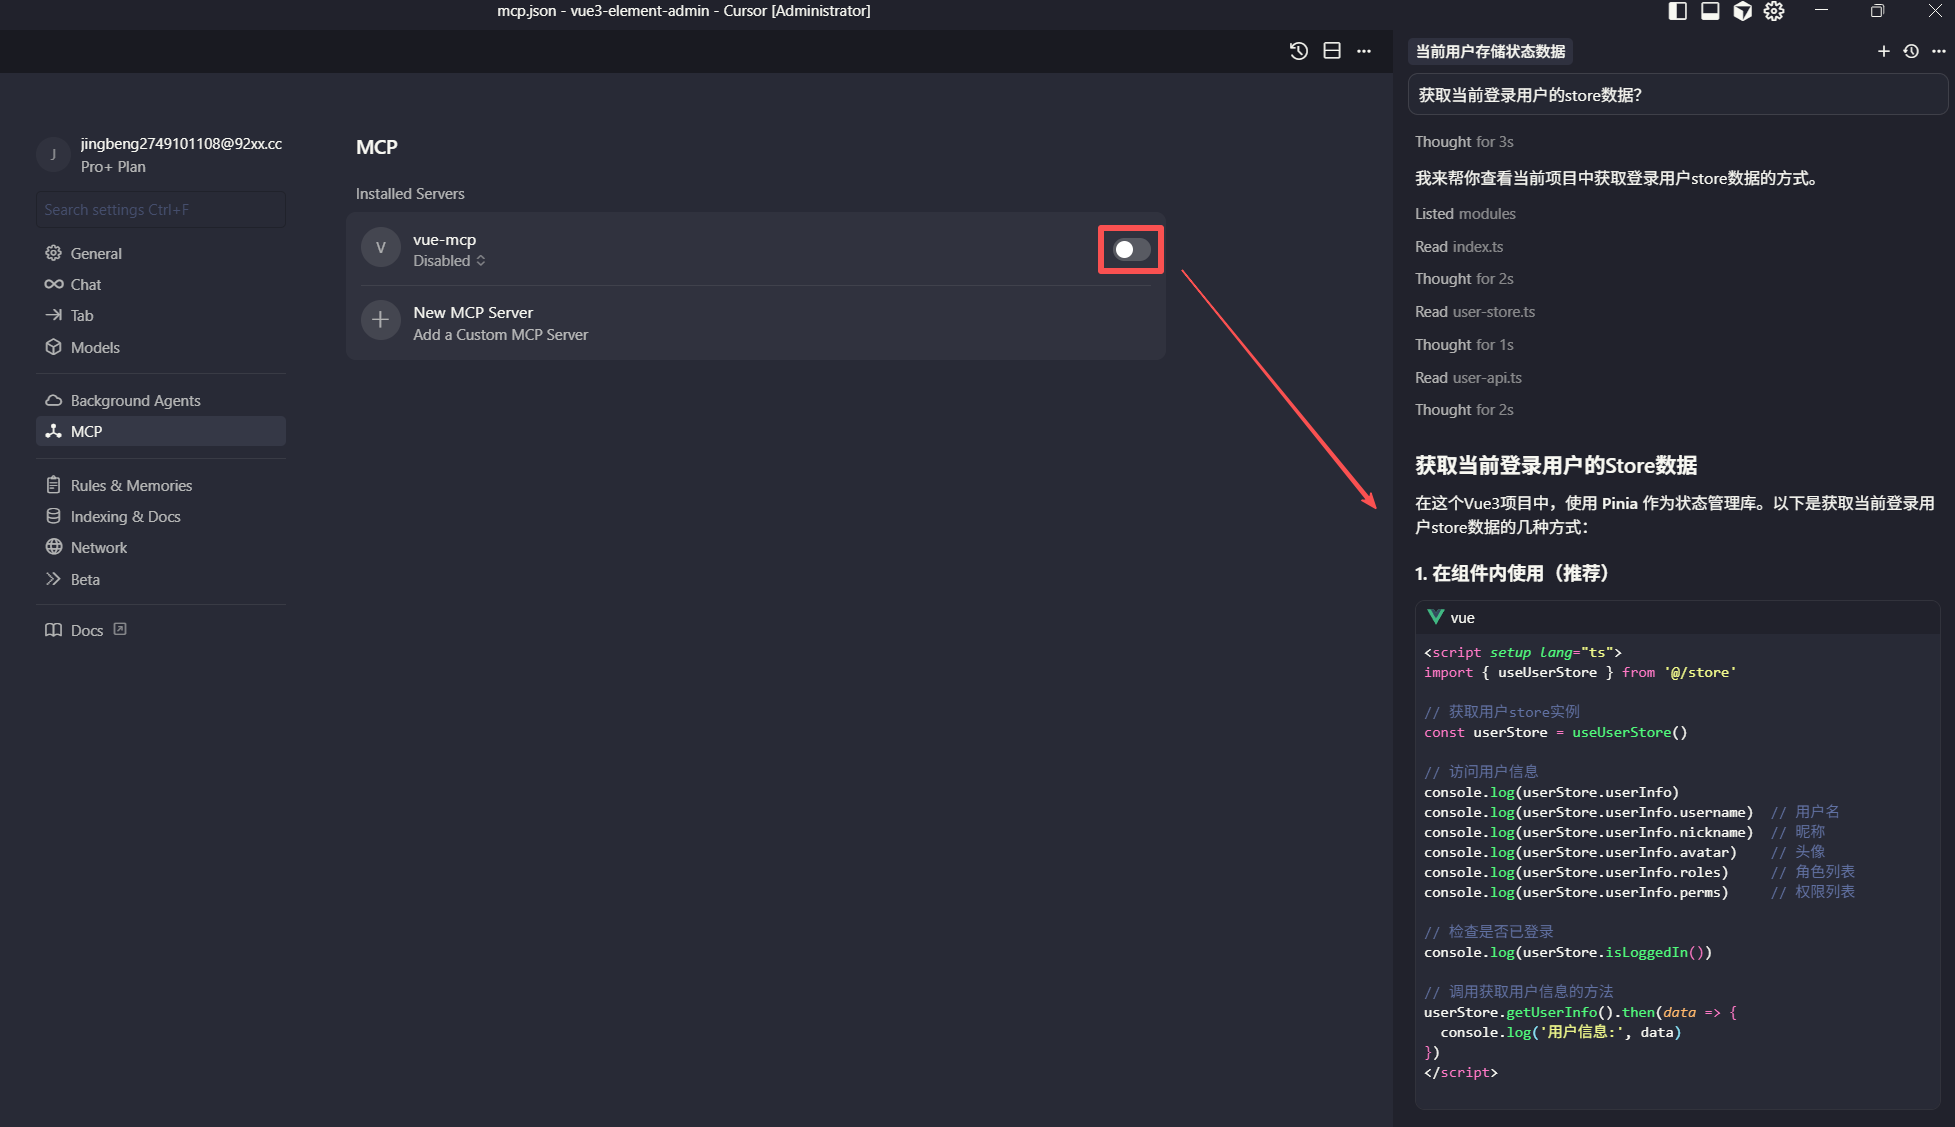Click the plus icon for New MCP Server
This screenshot has width=1955, height=1127.
point(380,321)
